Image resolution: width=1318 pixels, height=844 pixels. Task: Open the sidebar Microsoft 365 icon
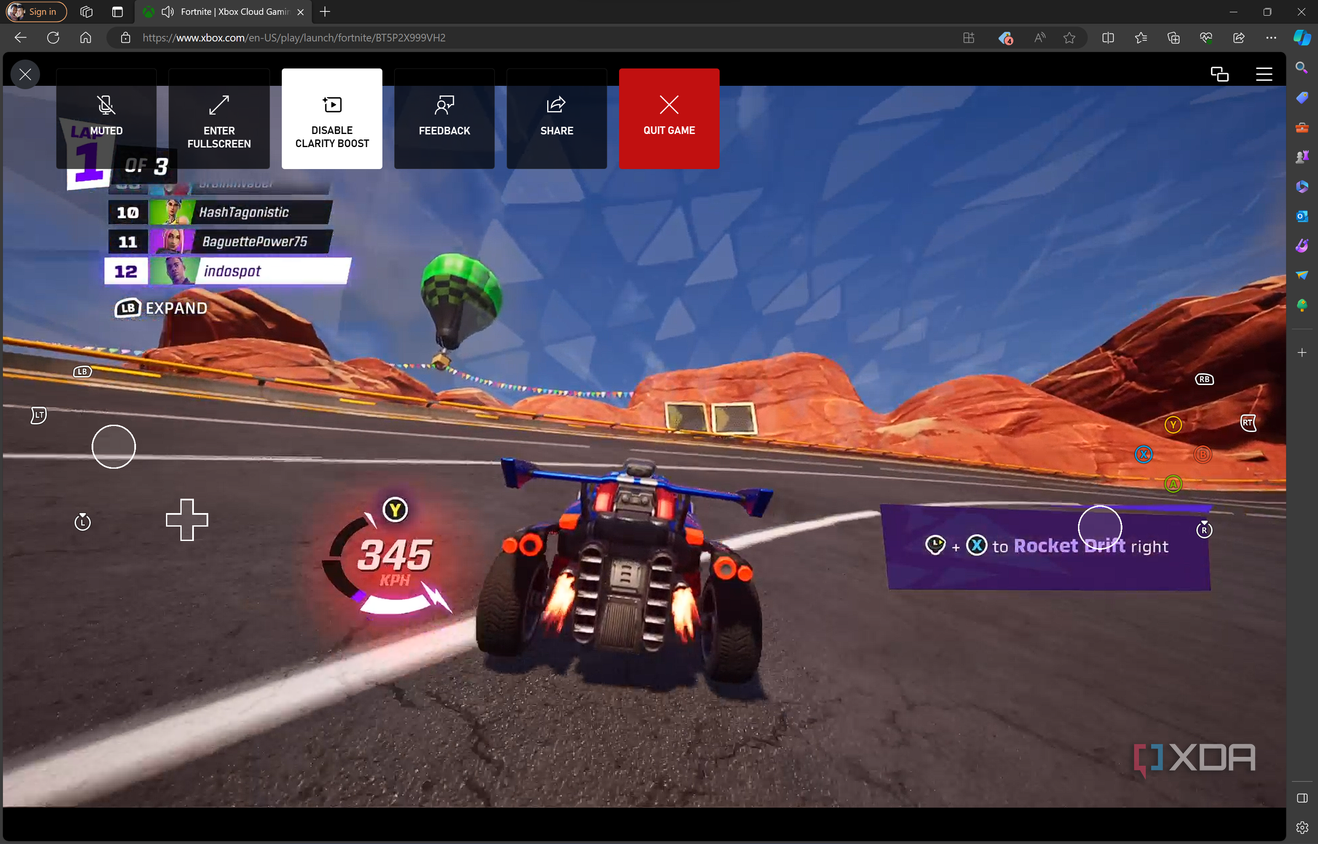[x=1302, y=186]
